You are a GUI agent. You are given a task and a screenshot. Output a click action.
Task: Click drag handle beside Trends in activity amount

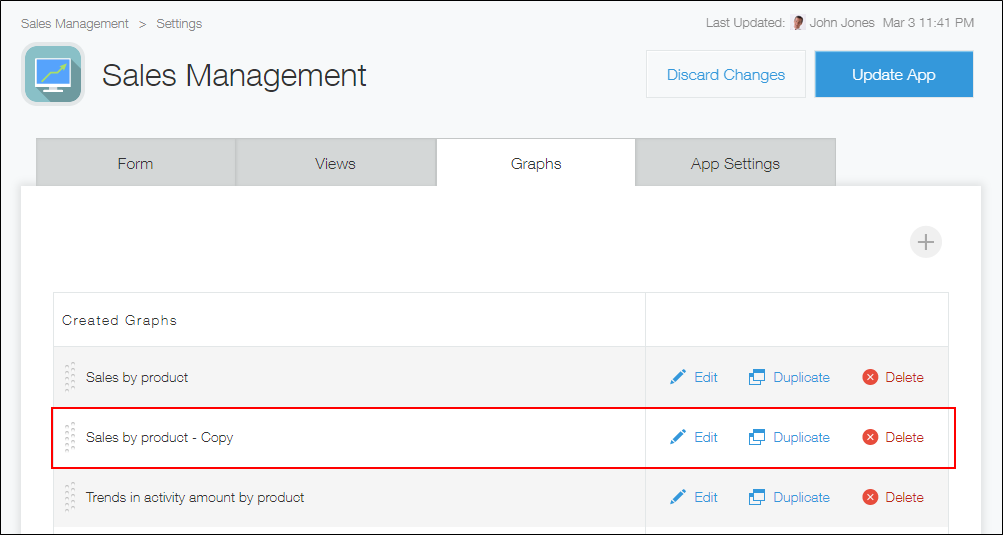tap(70, 497)
